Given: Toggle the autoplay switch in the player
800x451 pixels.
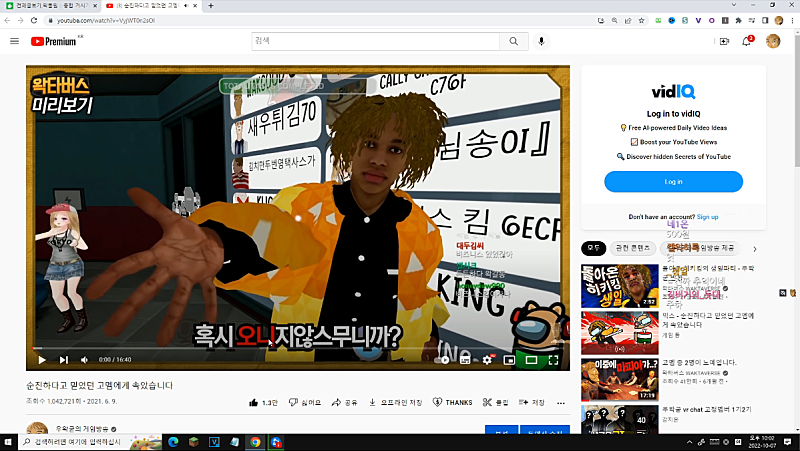Looking at the screenshot, I should (443, 360).
